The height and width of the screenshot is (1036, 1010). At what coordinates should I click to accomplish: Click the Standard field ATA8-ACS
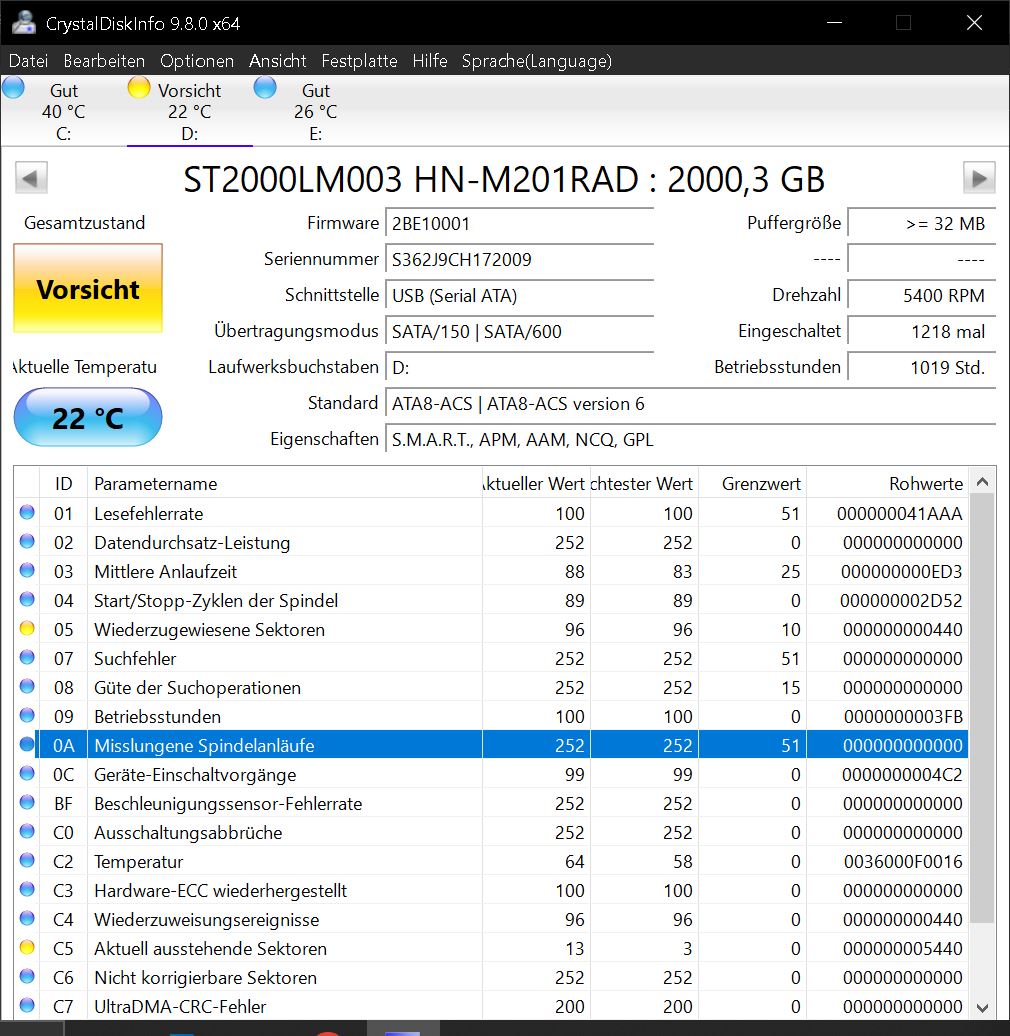(690, 403)
